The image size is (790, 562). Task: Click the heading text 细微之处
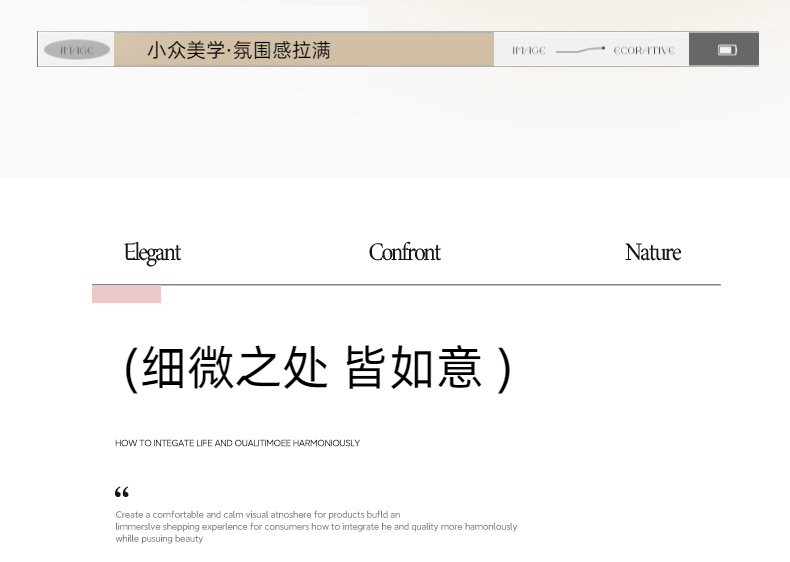coord(235,368)
